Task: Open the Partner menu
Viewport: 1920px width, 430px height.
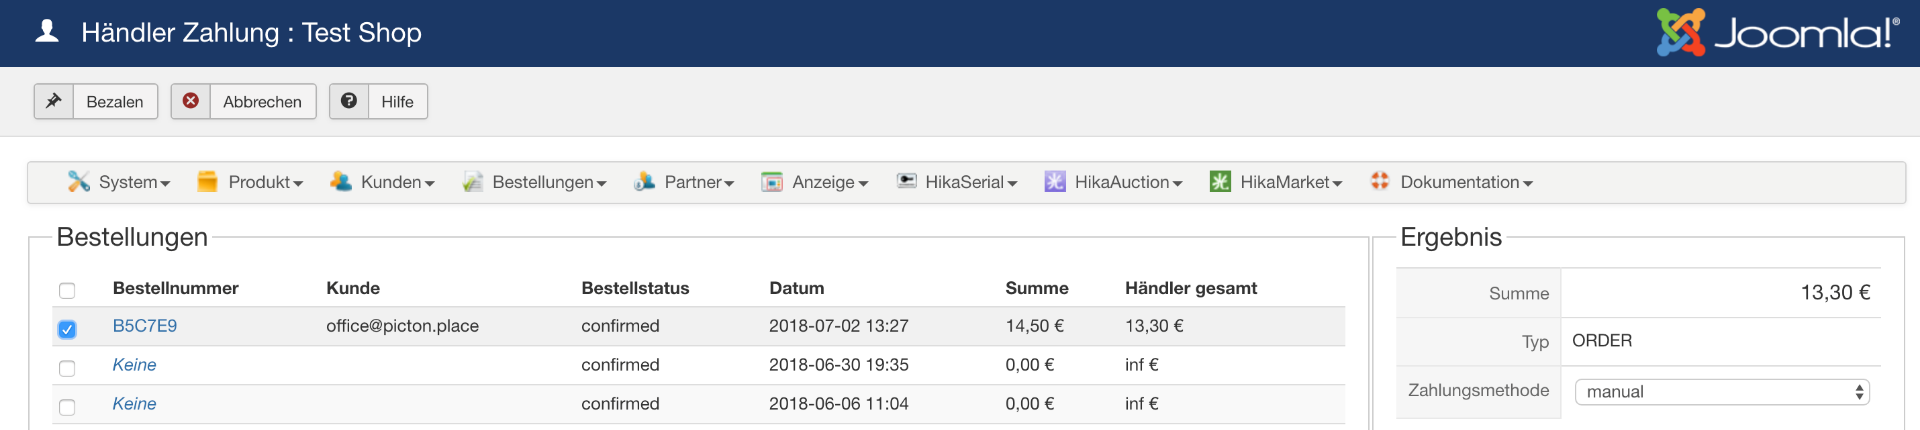Action: point(698,182)
